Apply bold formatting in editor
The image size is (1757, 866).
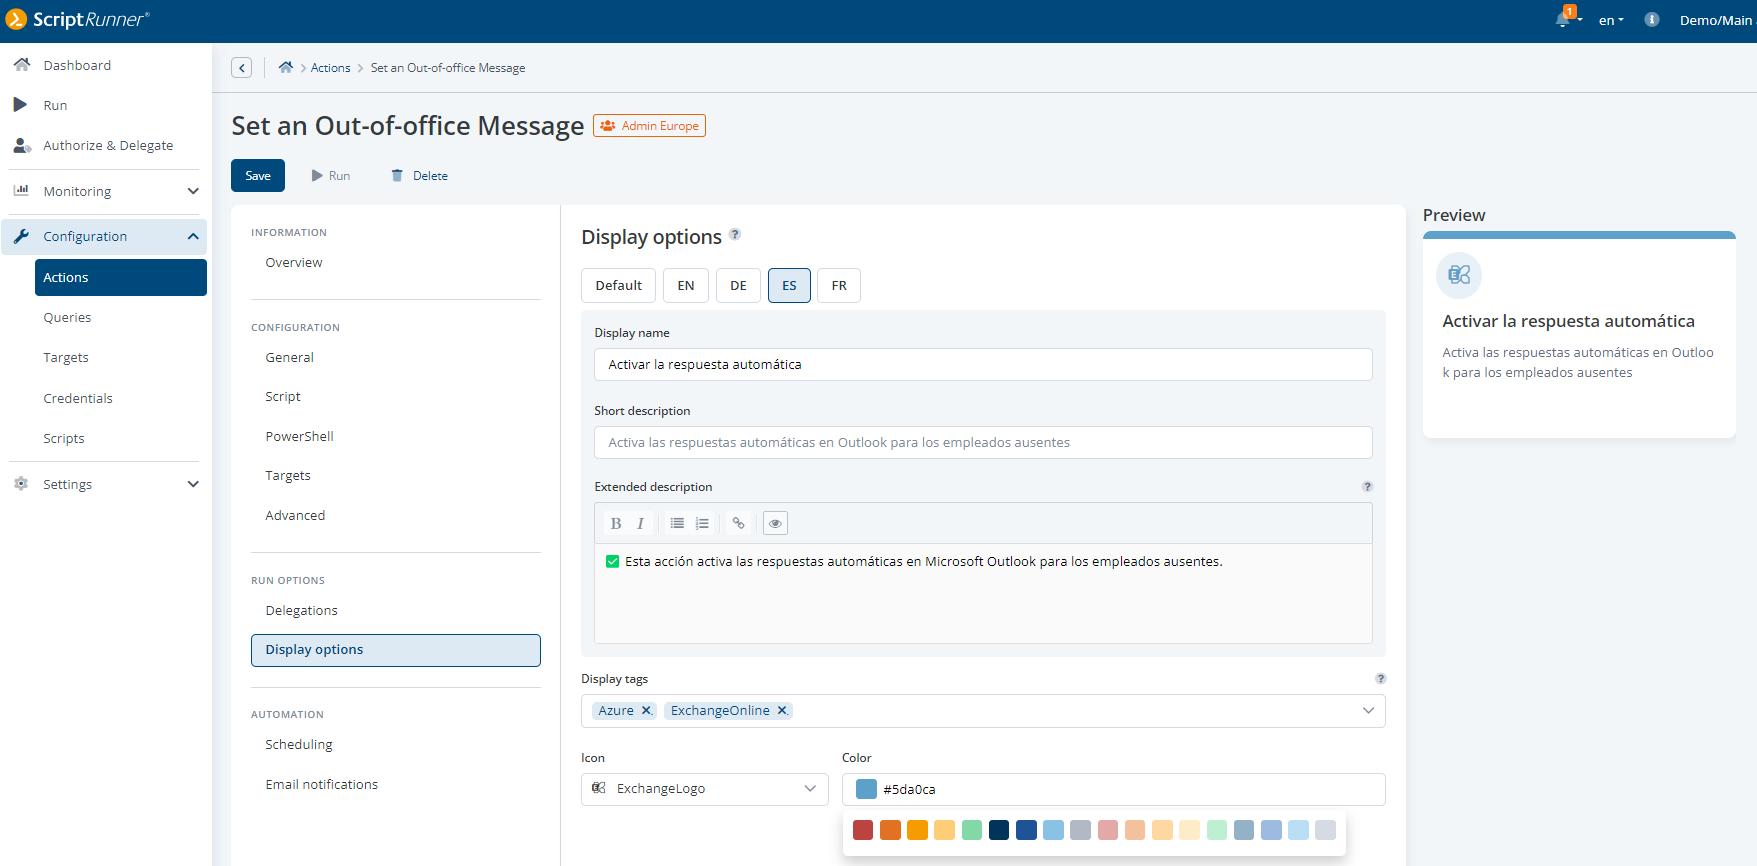click(616, 523)
